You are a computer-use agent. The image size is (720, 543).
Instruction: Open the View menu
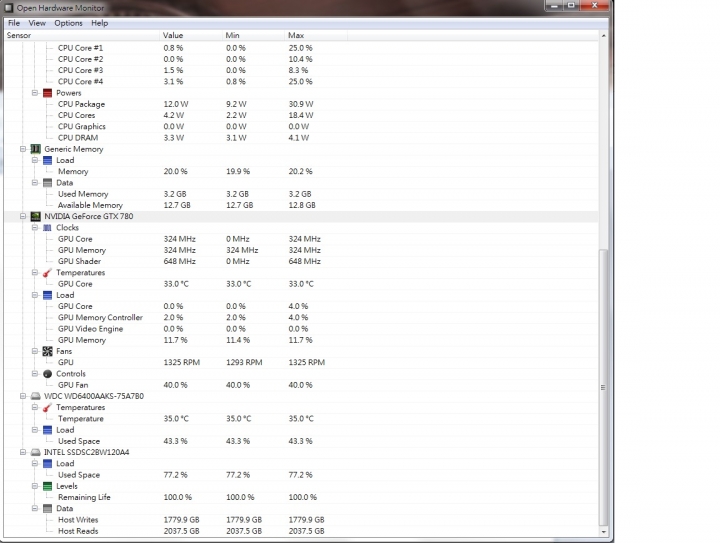37,23
